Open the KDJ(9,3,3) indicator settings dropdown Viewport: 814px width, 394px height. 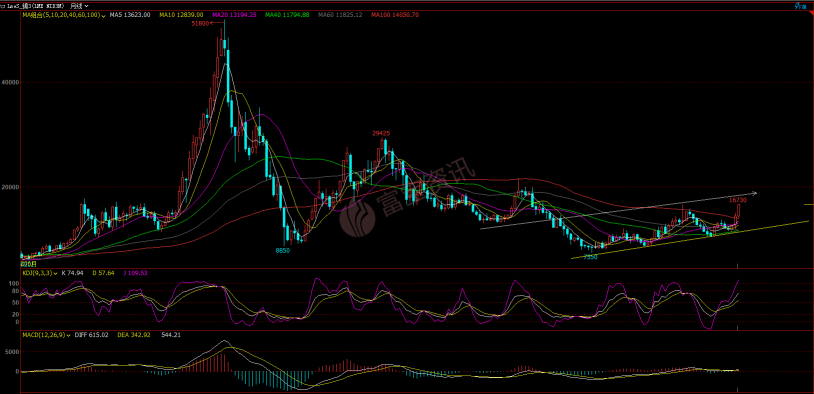[40, 272]
